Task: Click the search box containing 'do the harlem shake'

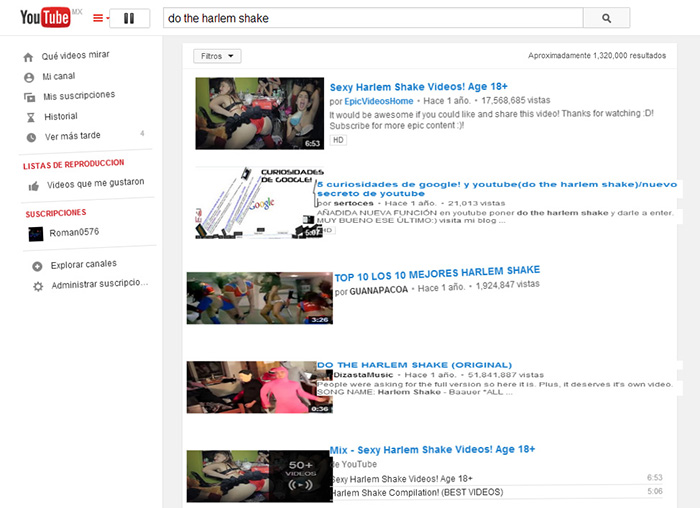Action: (x=373, y=18)
